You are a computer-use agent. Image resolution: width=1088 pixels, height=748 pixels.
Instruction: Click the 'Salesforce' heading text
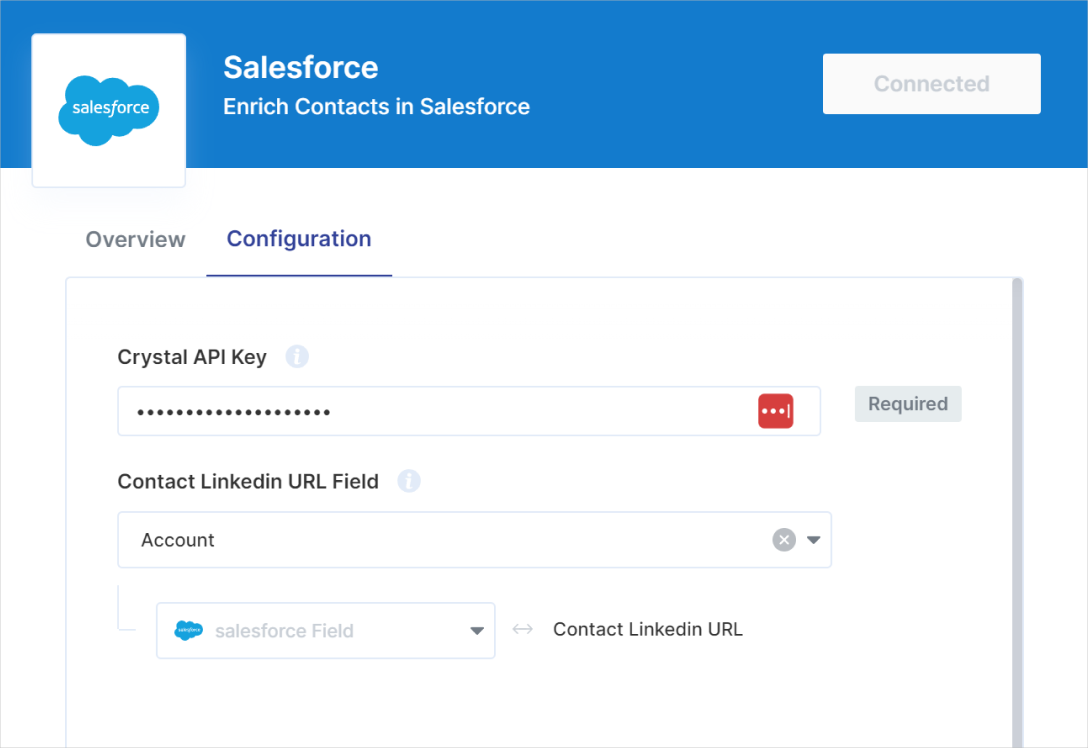tap(300, 67)
